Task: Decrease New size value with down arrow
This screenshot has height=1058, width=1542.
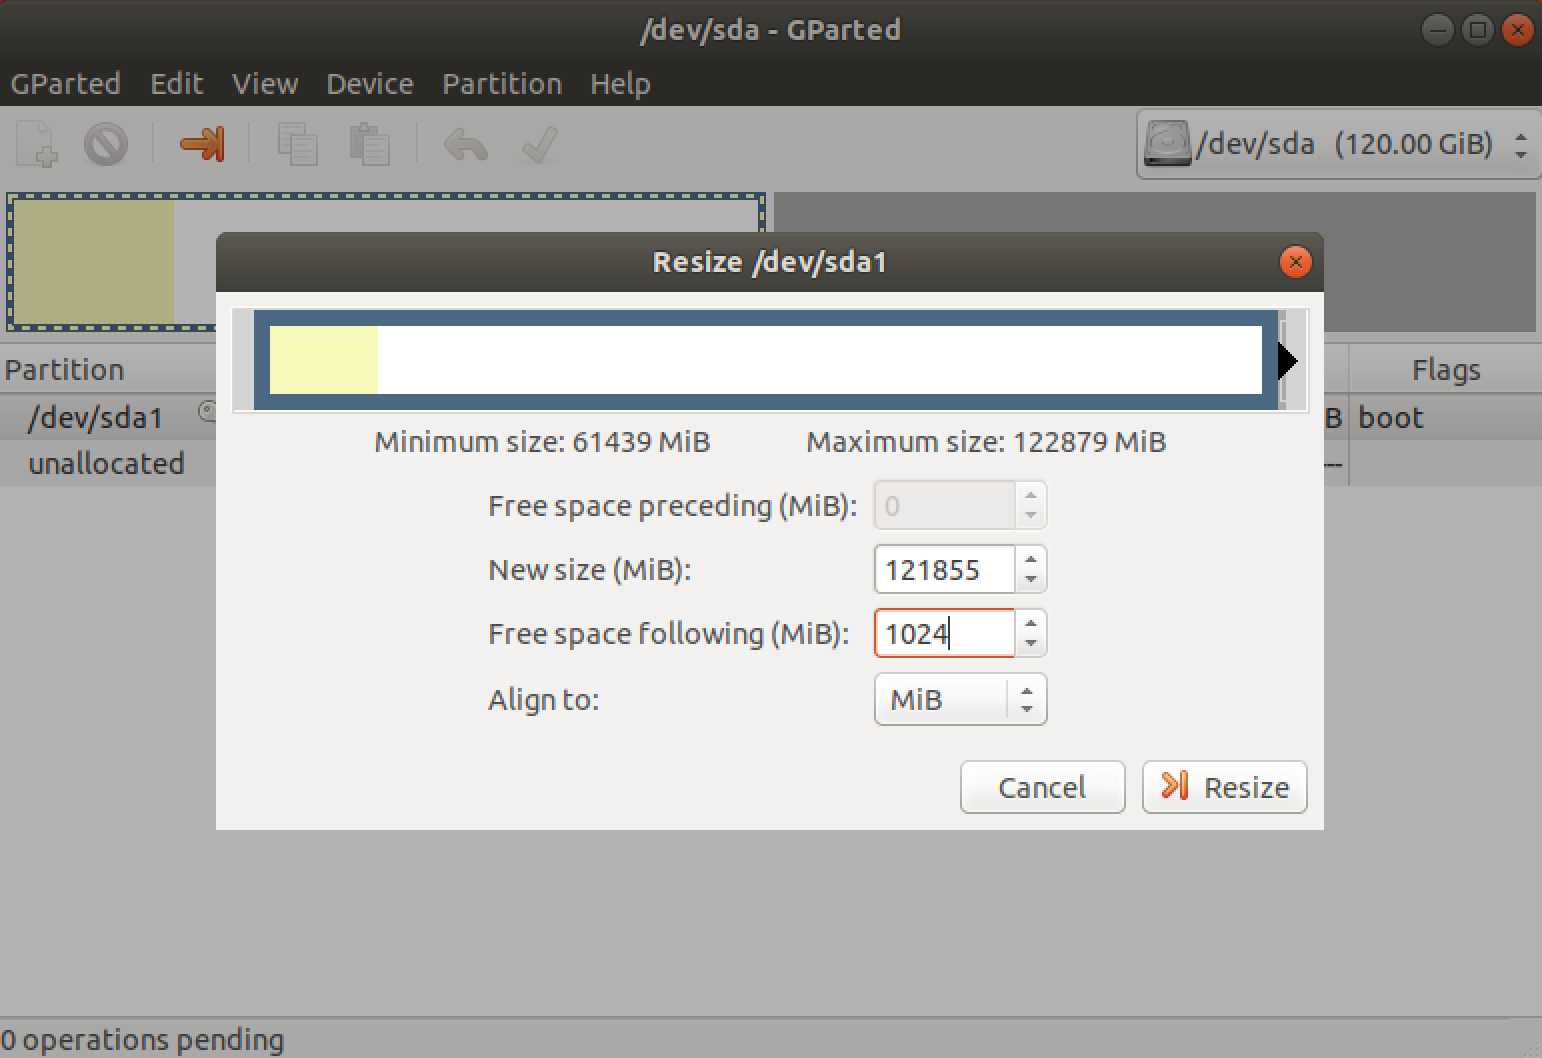Action: click(x=1030, y=580)
